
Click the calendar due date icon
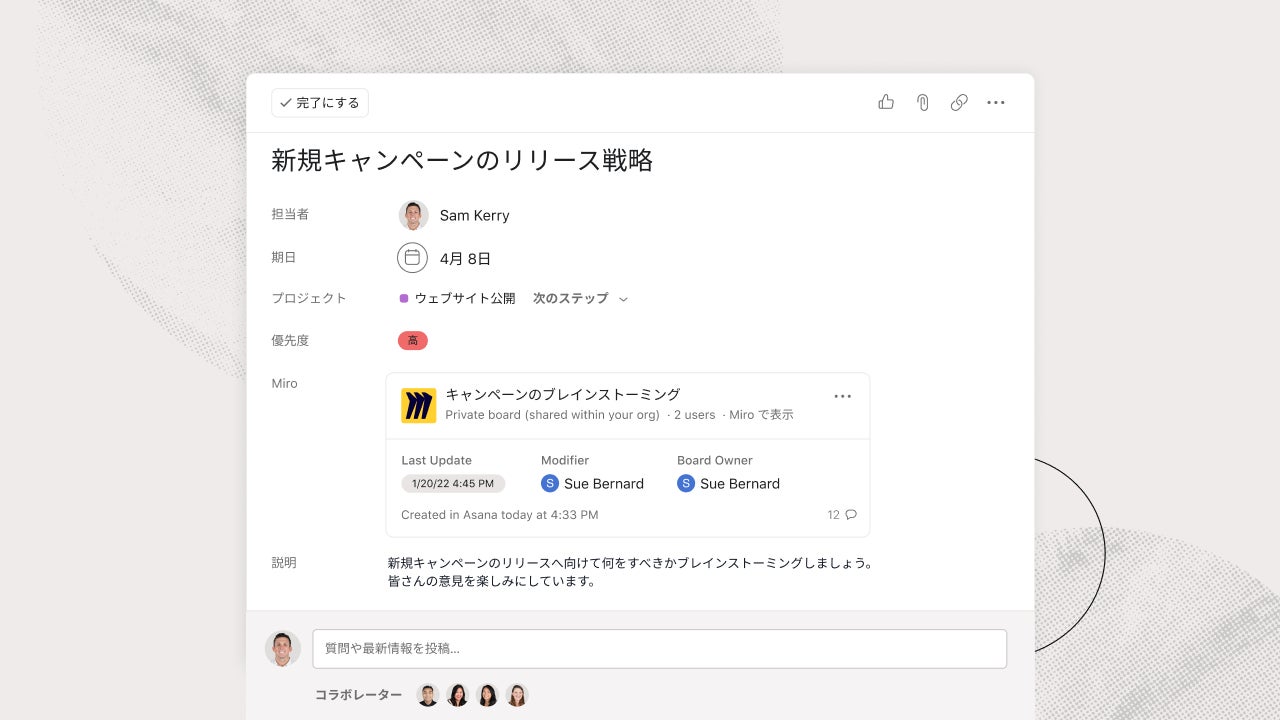[x=412, y=258]
